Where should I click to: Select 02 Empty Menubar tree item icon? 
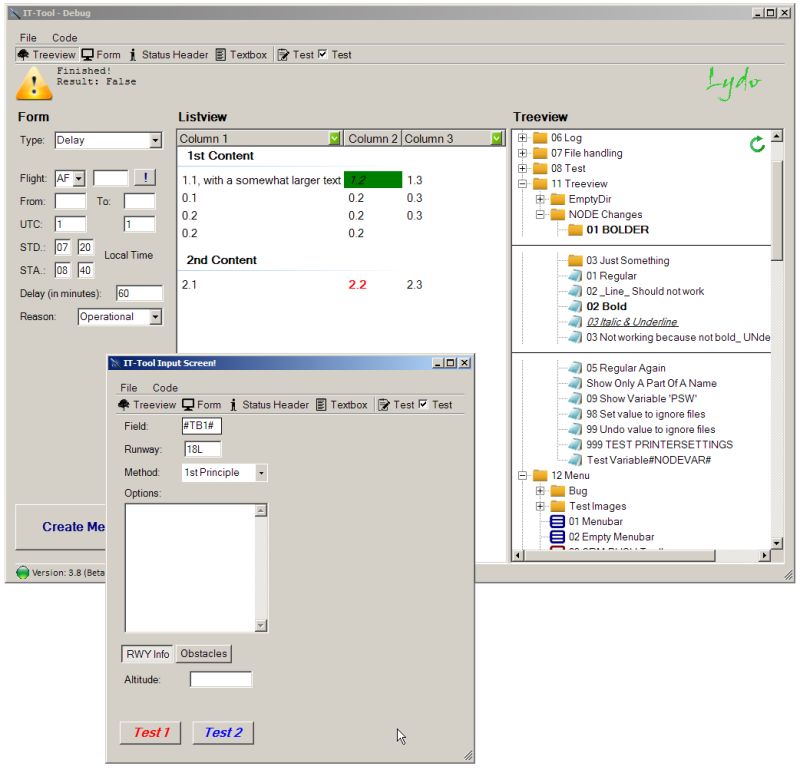pyautogui.click(x=557, y=537)
